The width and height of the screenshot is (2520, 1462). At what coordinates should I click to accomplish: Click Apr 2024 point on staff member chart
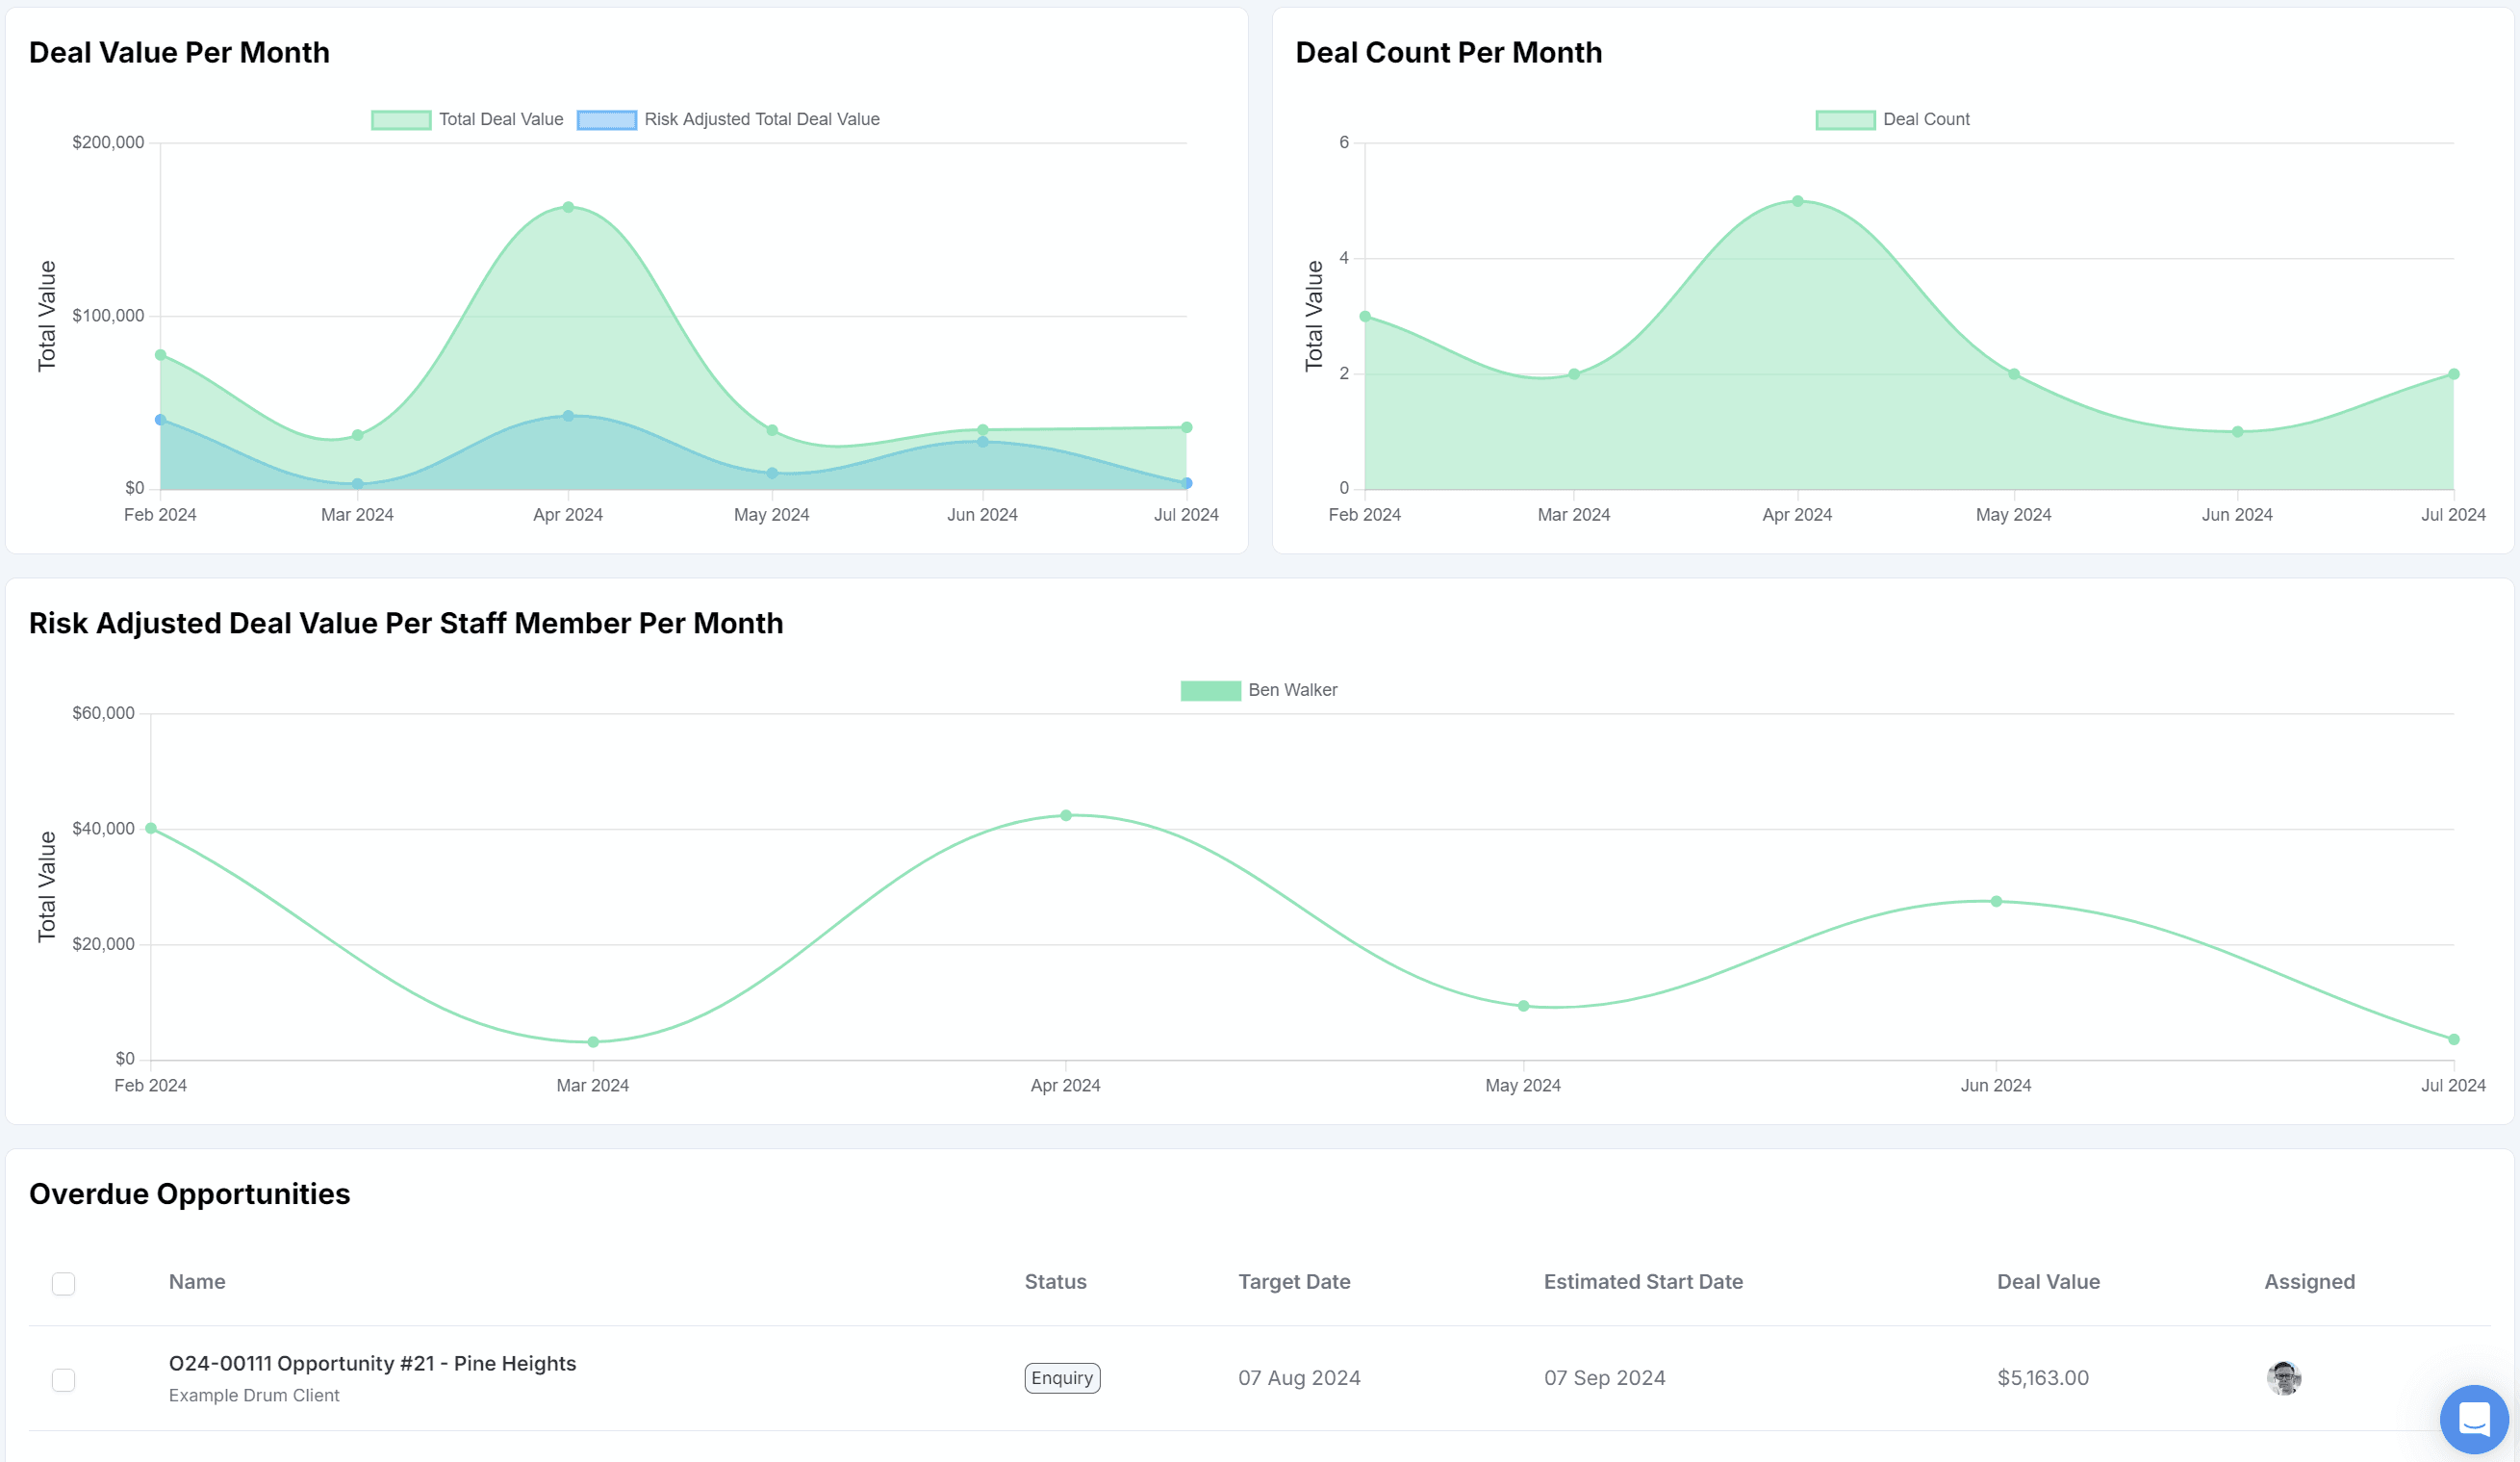tap(1066, 816)
